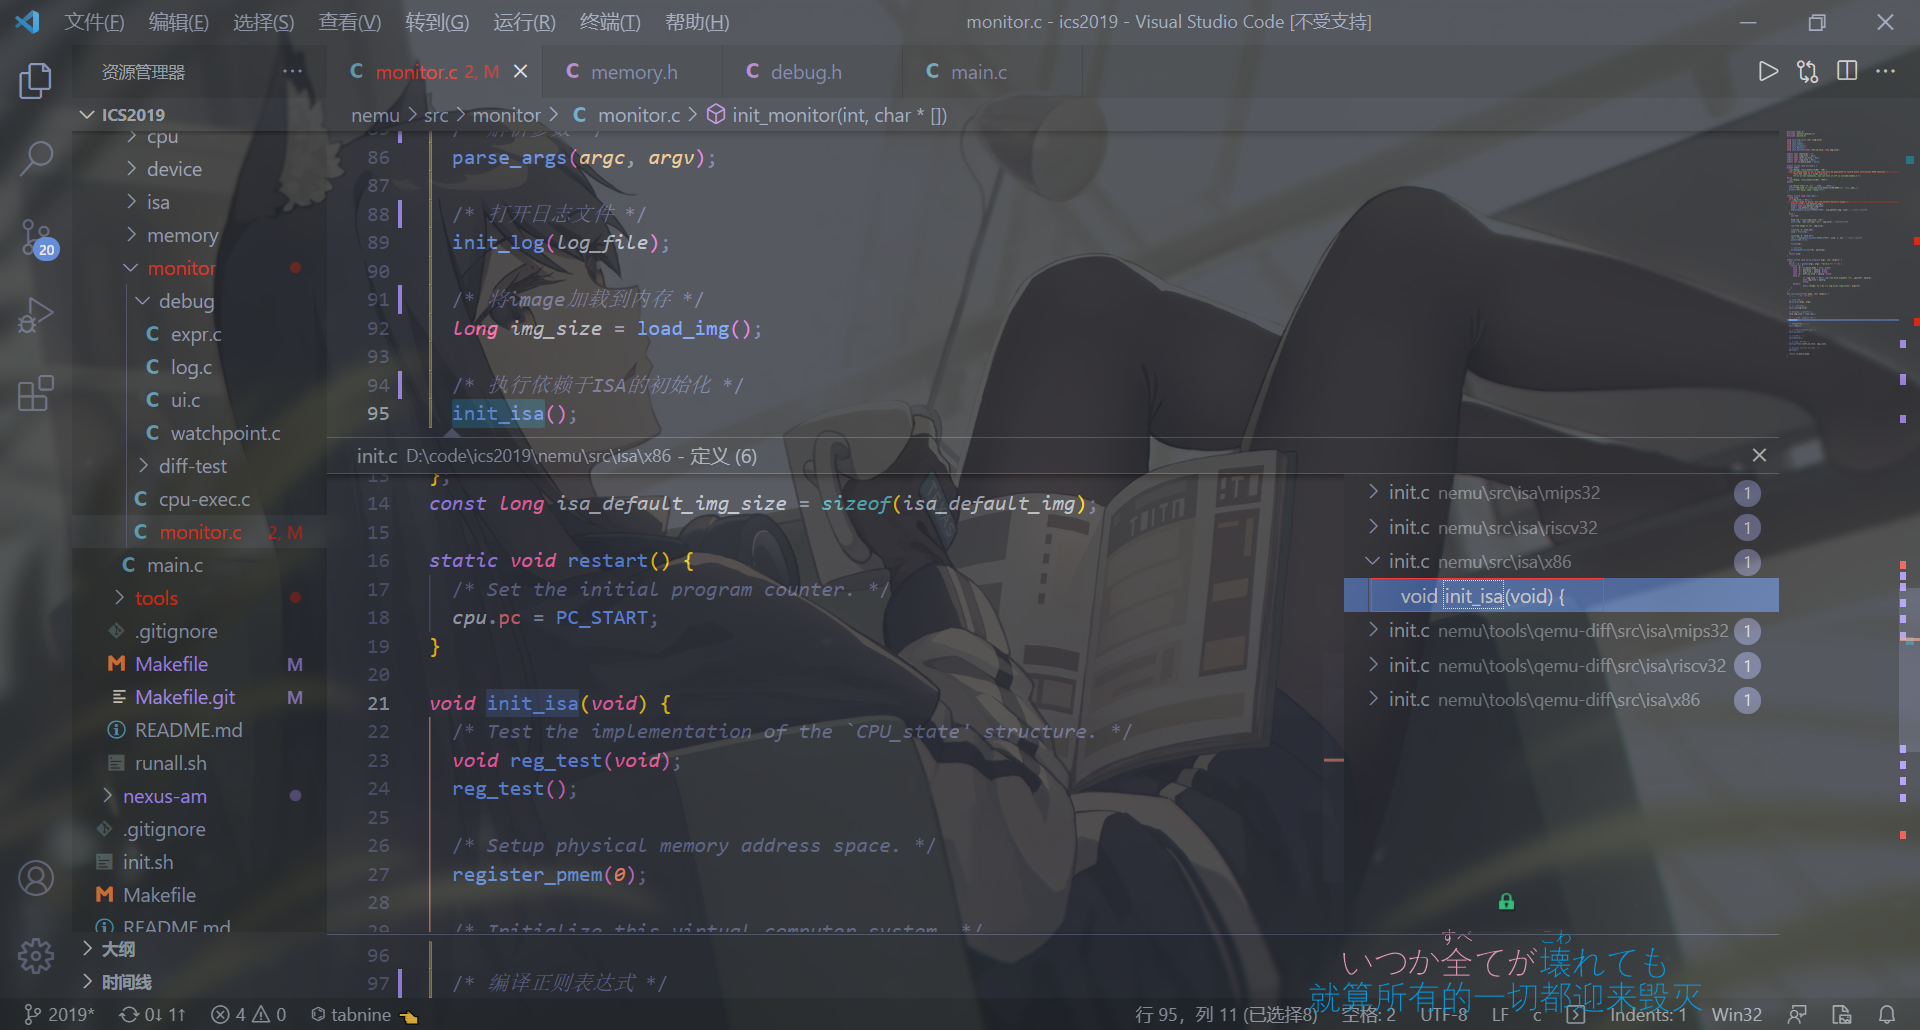Open Makefile.git file
The height and width of the screenshot is (1030, 1920).
pyautogui.click(x=200, y=697)
